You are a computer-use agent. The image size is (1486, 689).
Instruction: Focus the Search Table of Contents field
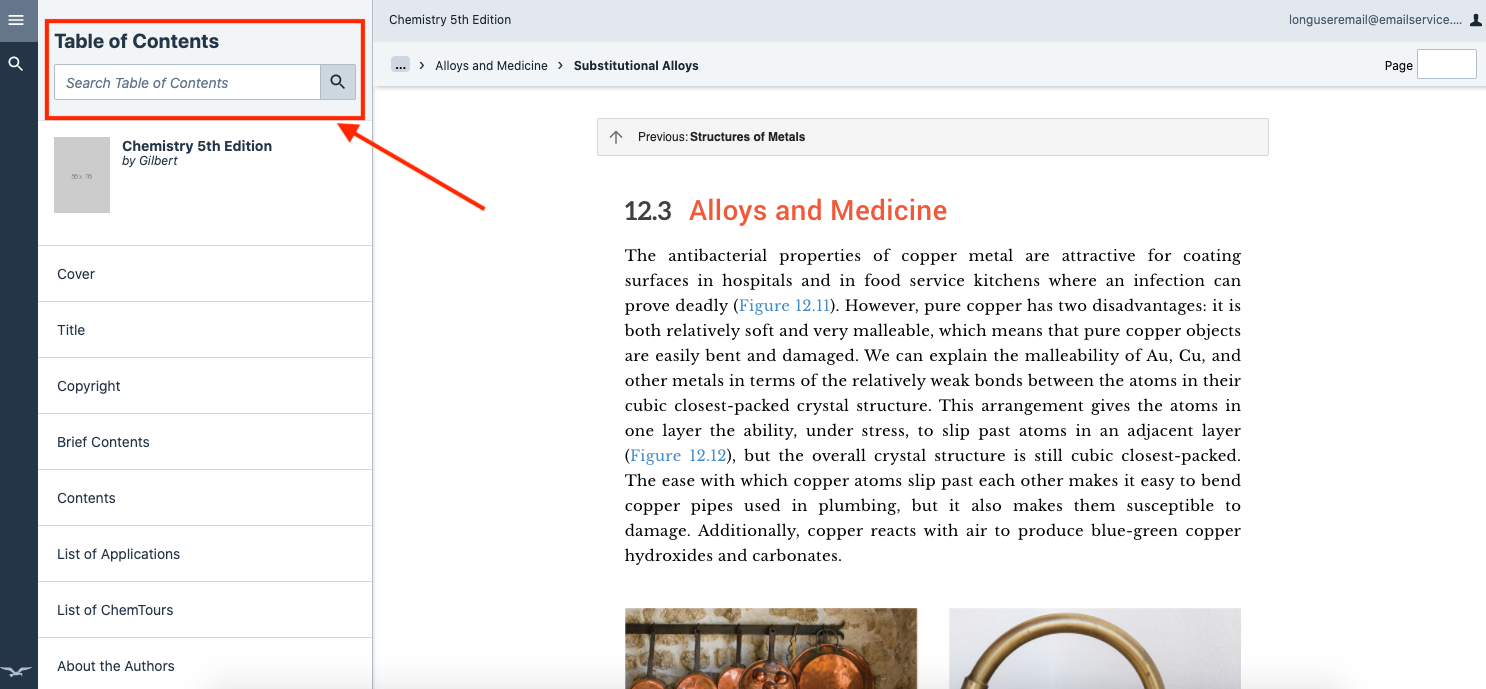(x=187, y=82)
